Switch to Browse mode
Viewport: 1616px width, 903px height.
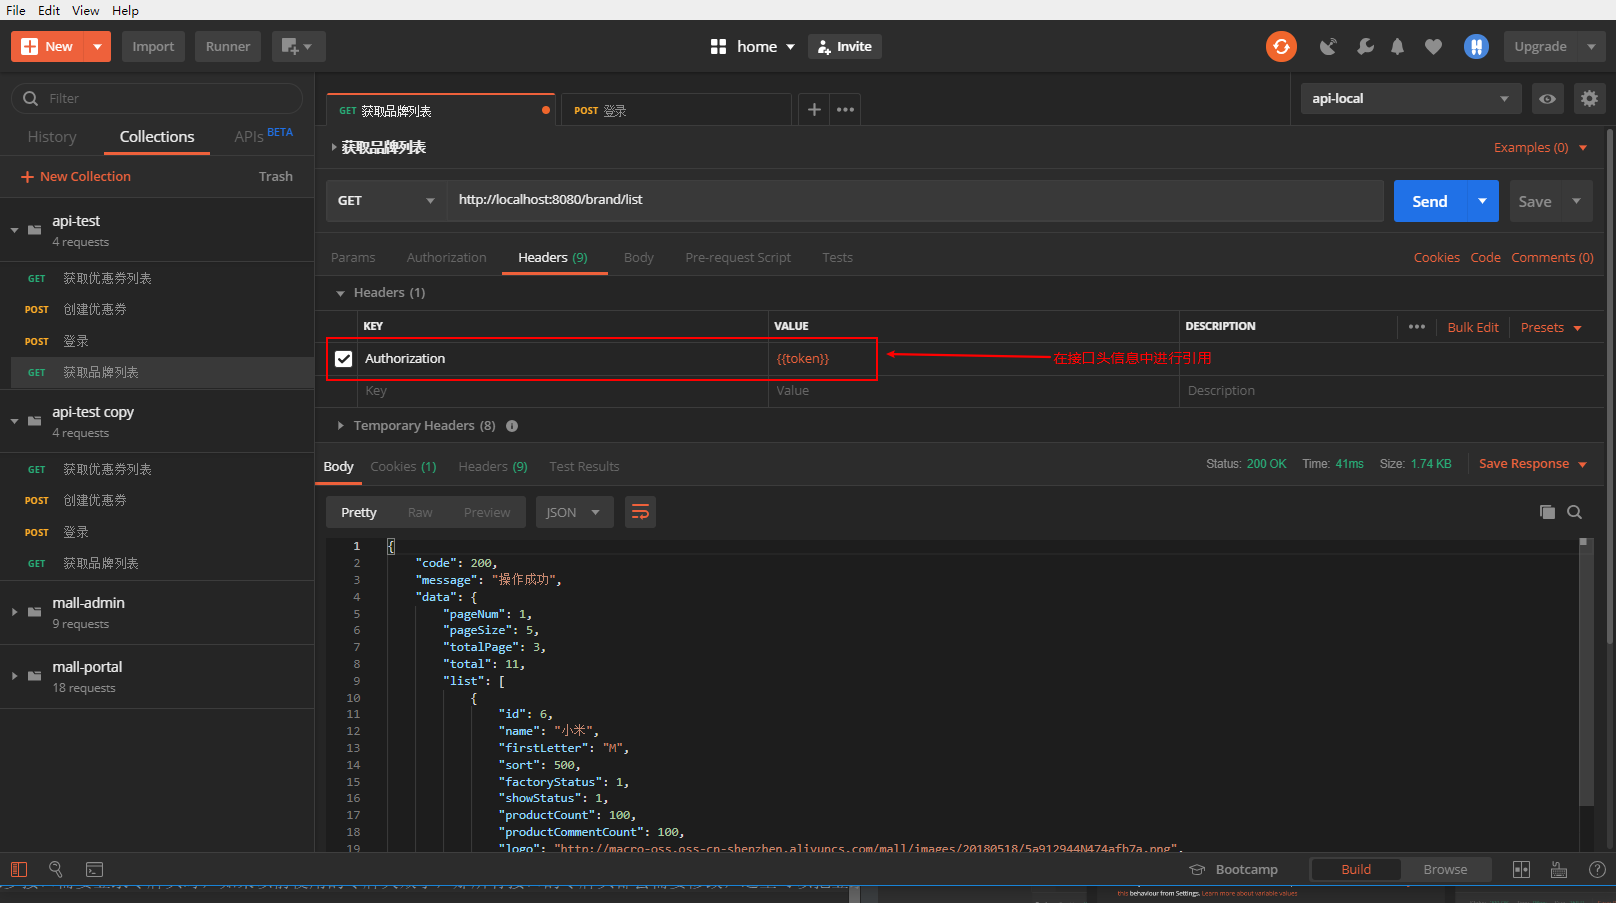pyautogui.click(x=1444, y=870)
